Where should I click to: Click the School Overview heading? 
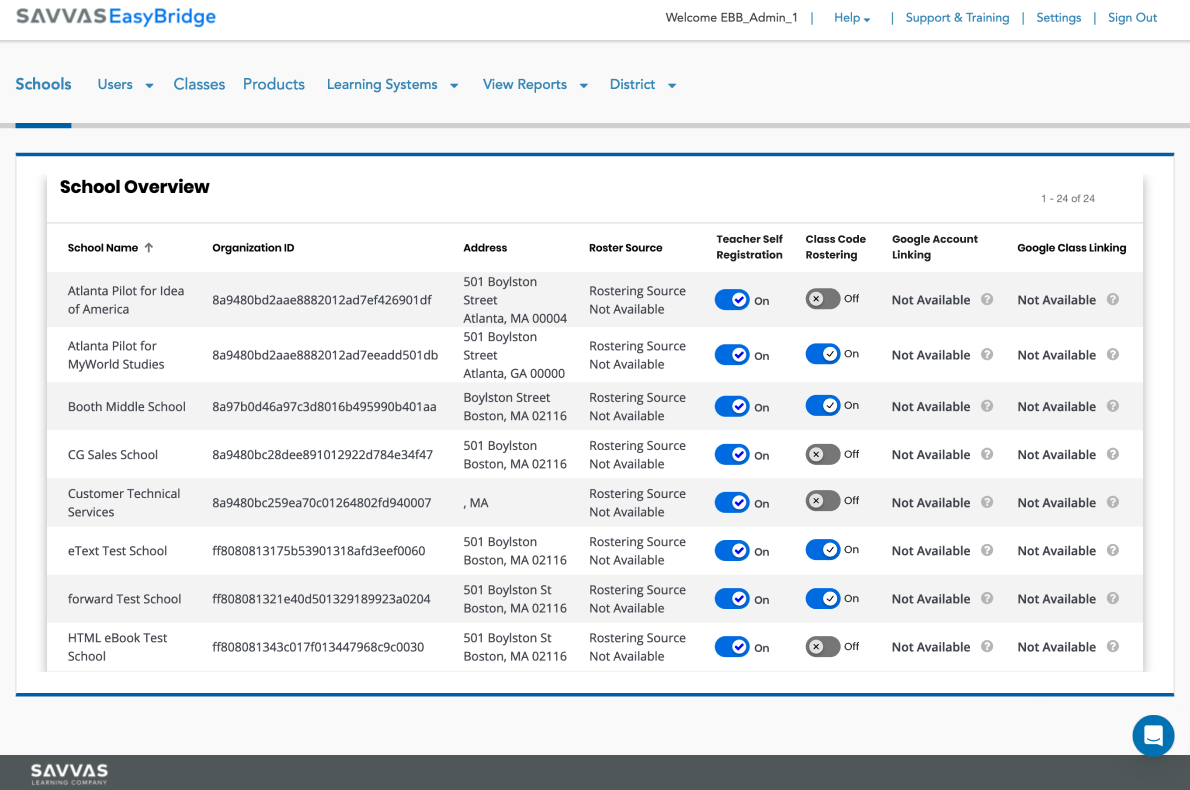134,187
